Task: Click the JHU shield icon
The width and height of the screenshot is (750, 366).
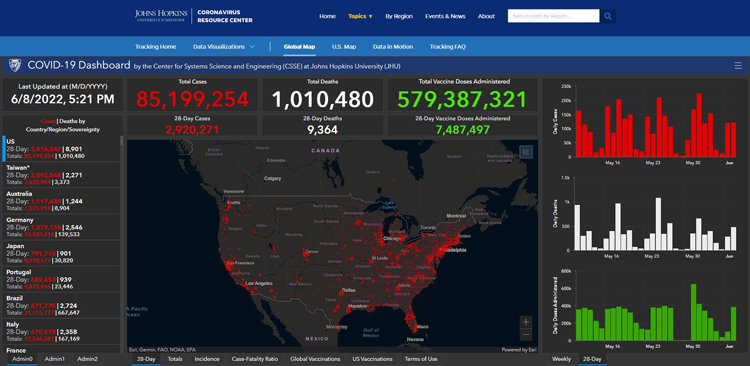Action: [15, 65]
